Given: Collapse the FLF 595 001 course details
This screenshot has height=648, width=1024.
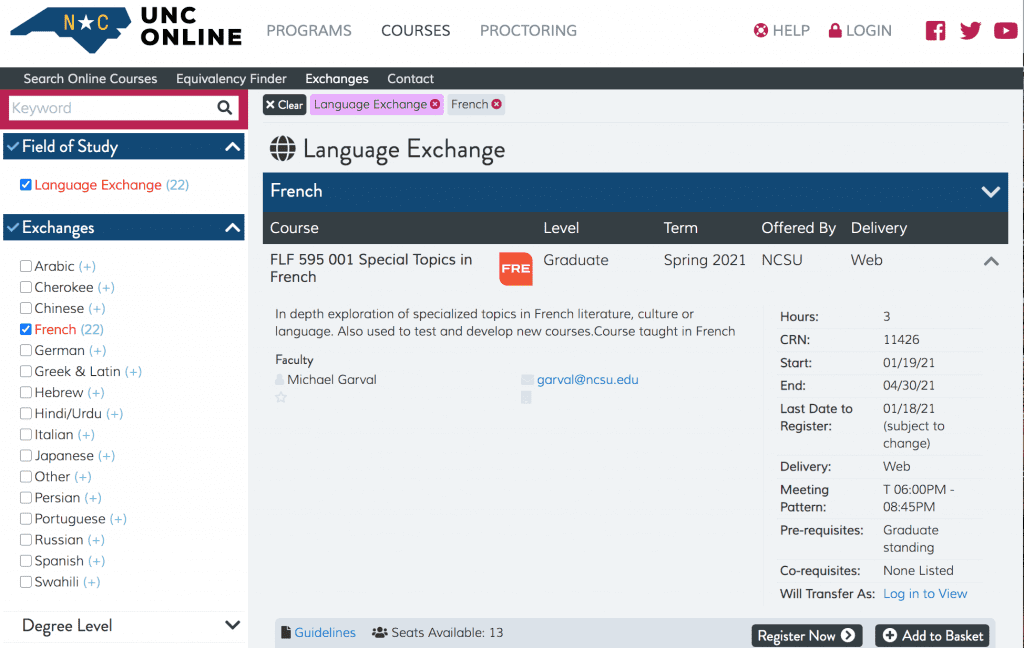Looking at the screenshot, I should [991, 261].
